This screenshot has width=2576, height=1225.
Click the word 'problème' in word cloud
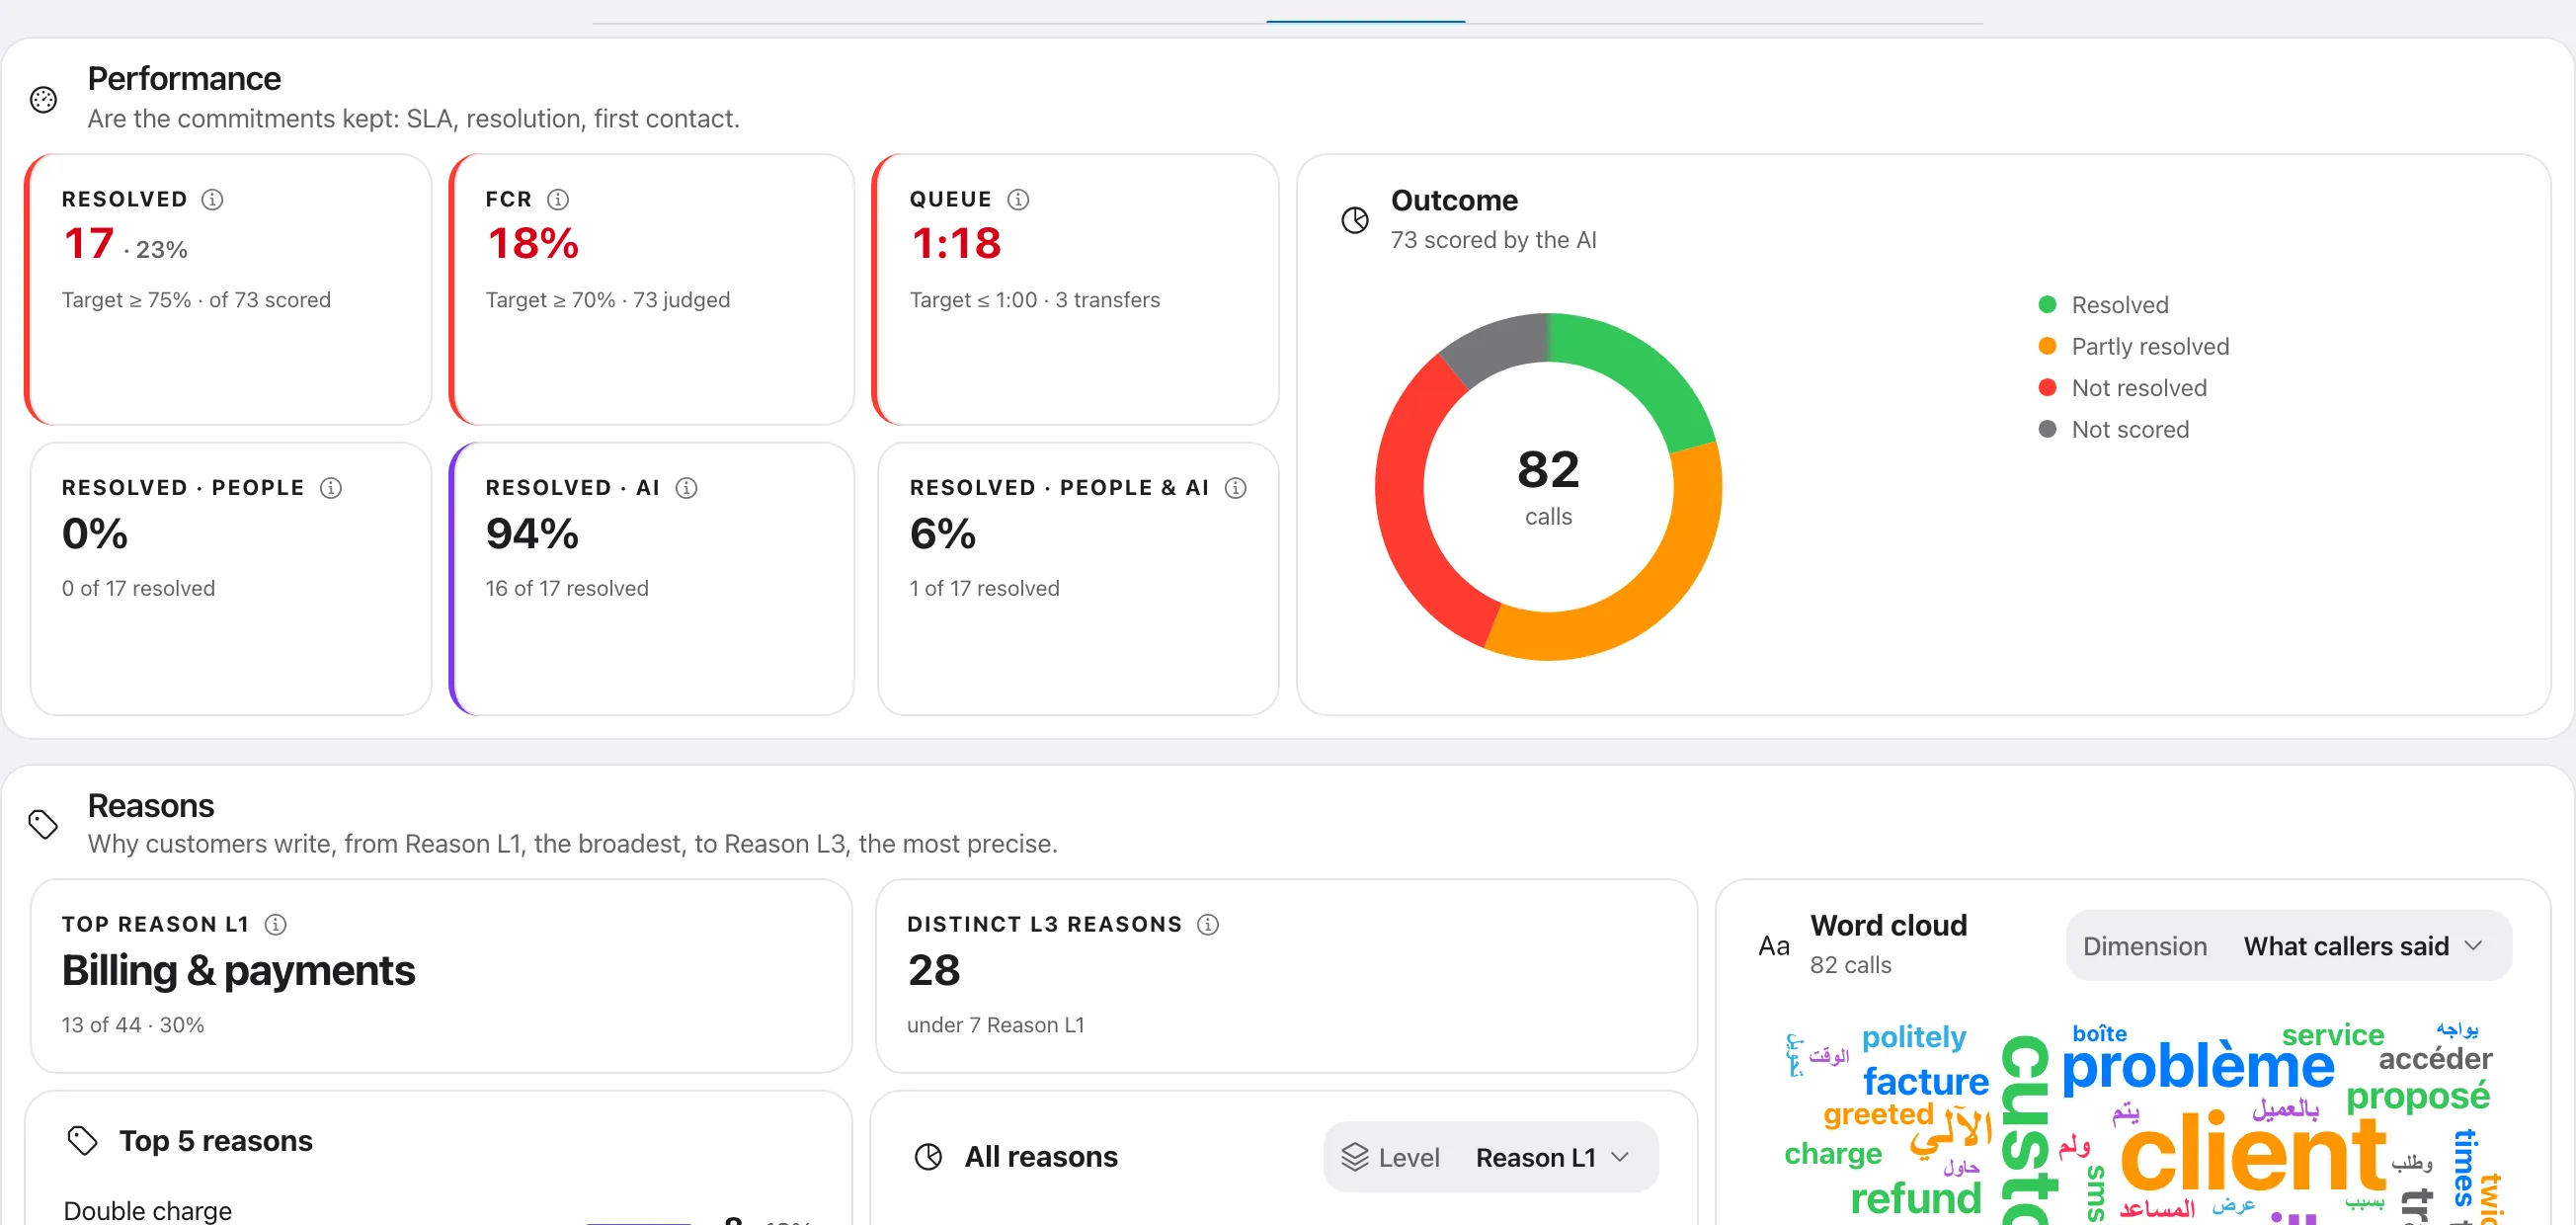click(x=2198, y=1066)
